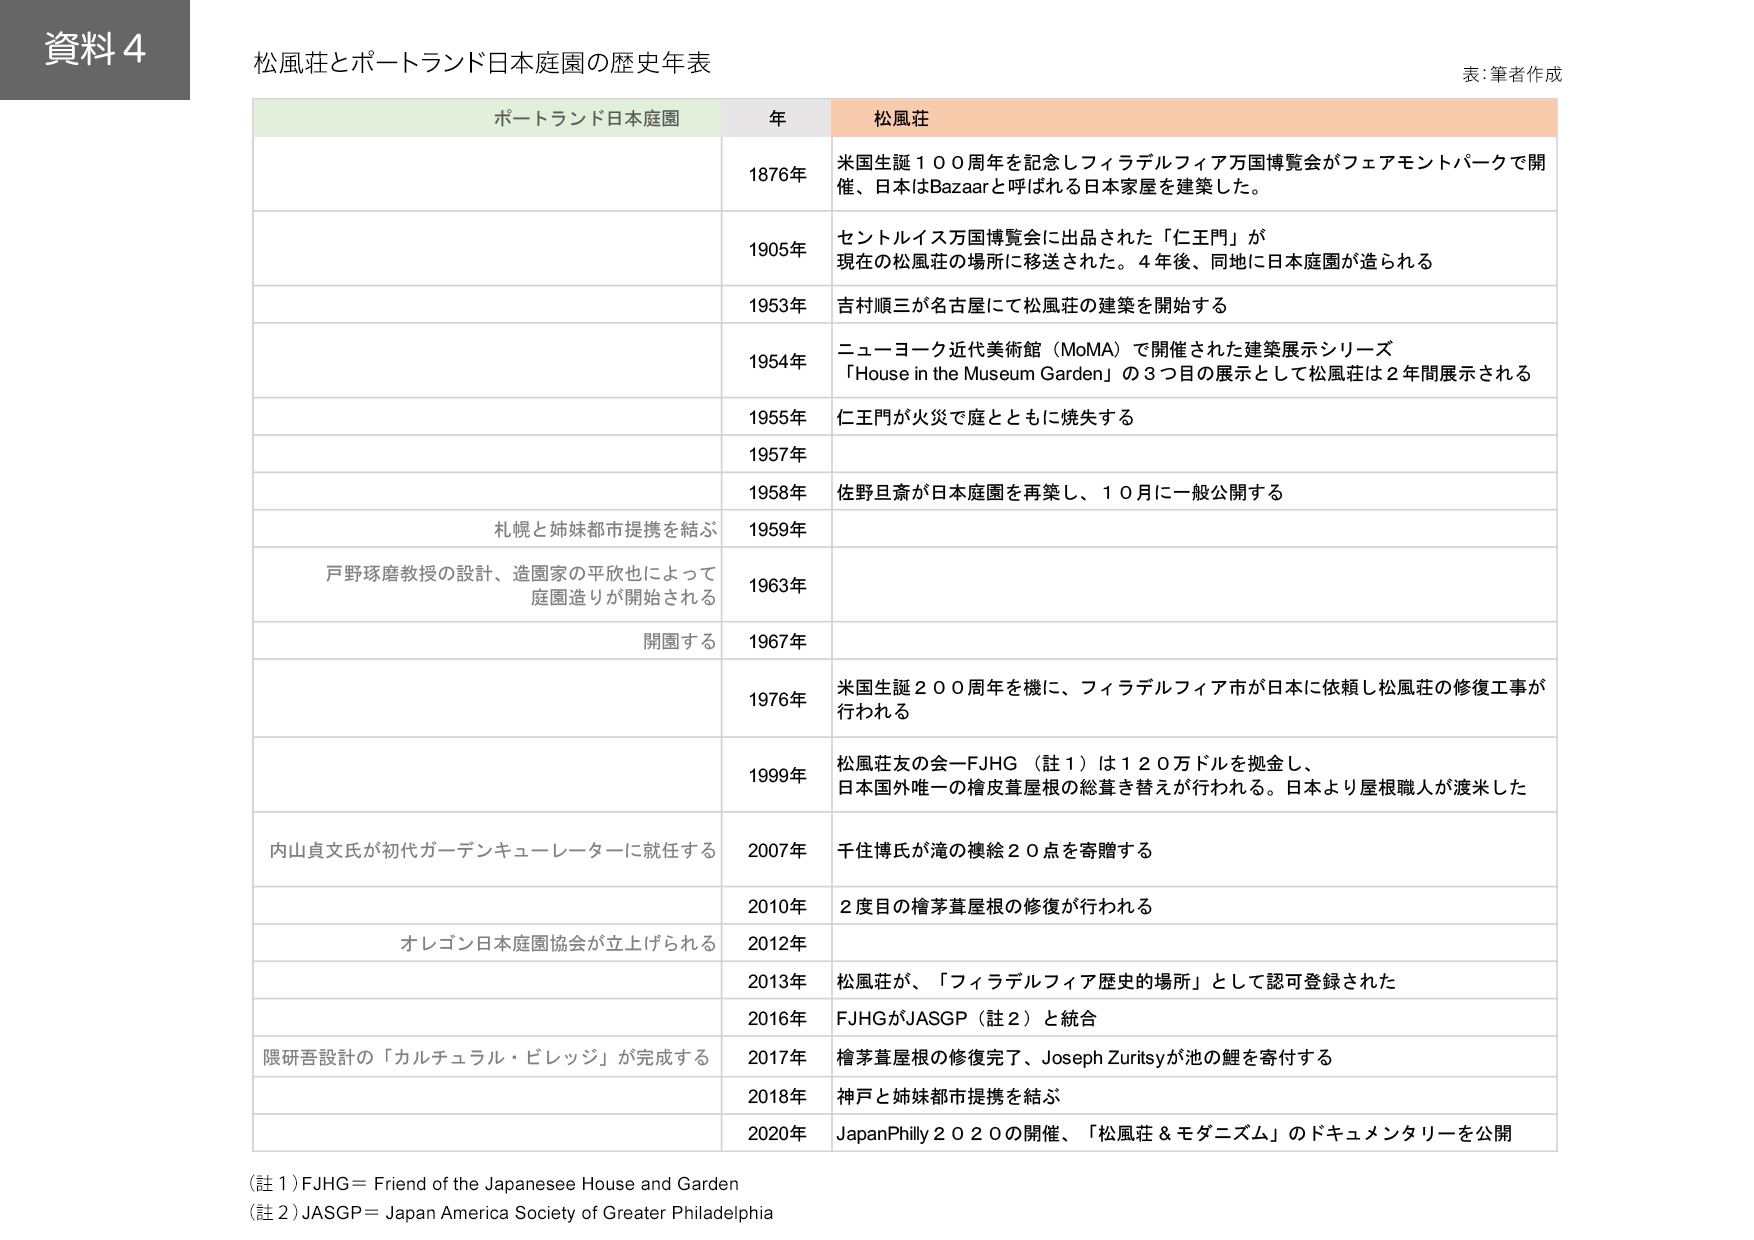Image resolution: width=1754 pixels, height=1240 pixels.
Task: Select the 内山貞文氏 garden curator entry
Action: 492,850
